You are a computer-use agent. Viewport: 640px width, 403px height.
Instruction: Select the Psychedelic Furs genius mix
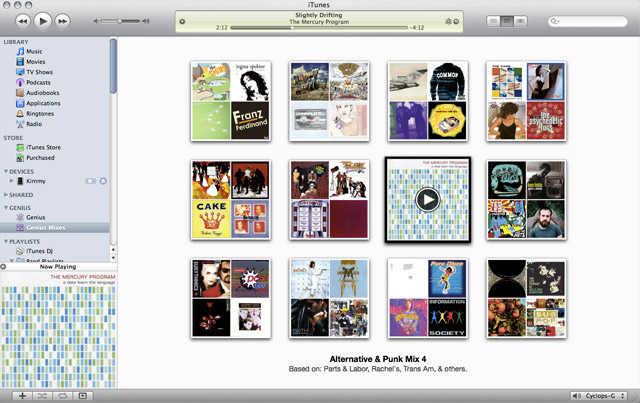[526, 101]
